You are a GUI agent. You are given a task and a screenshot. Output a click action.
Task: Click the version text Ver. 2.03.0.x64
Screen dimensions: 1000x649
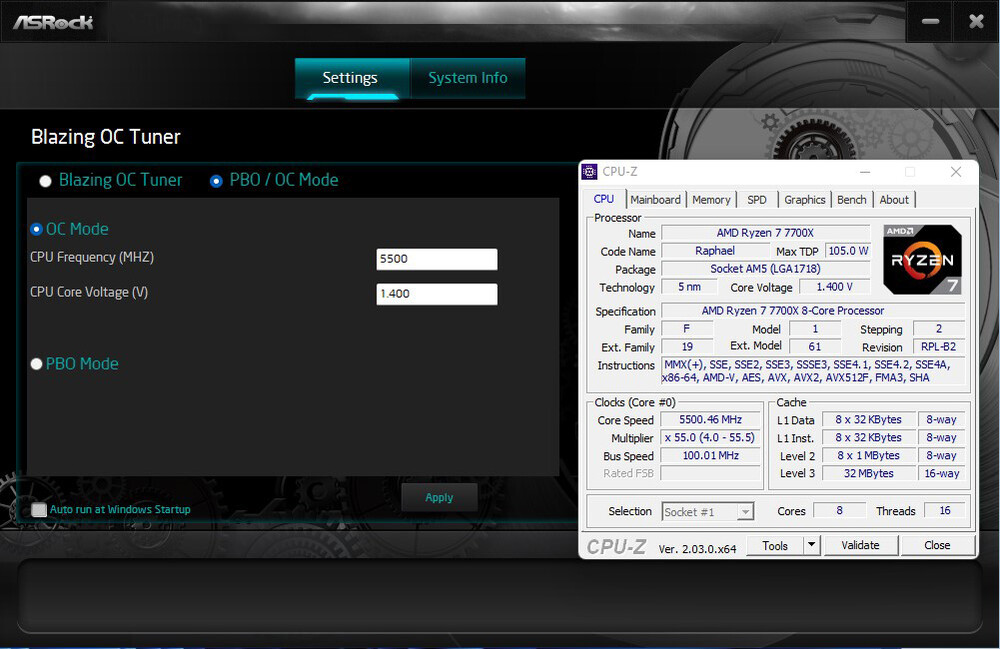[x=697, y=548]
